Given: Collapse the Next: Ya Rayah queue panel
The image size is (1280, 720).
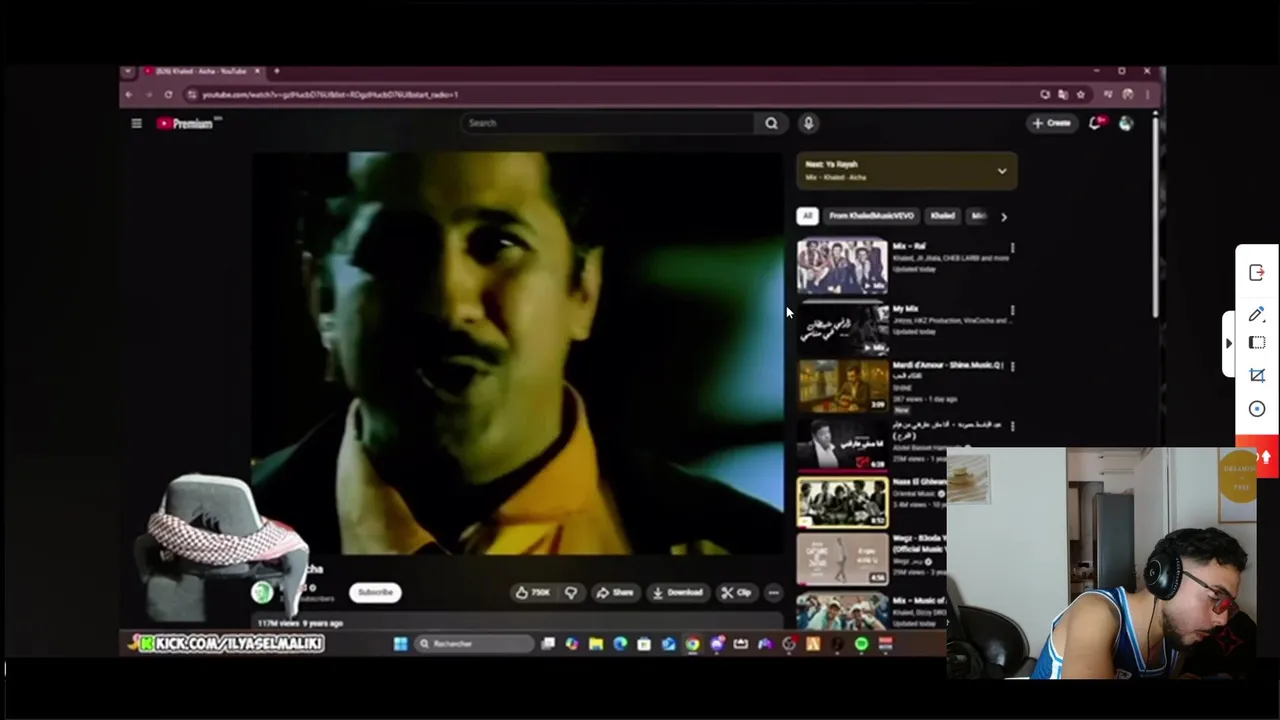Looking at the screenshot, I should click(1002, 171).
